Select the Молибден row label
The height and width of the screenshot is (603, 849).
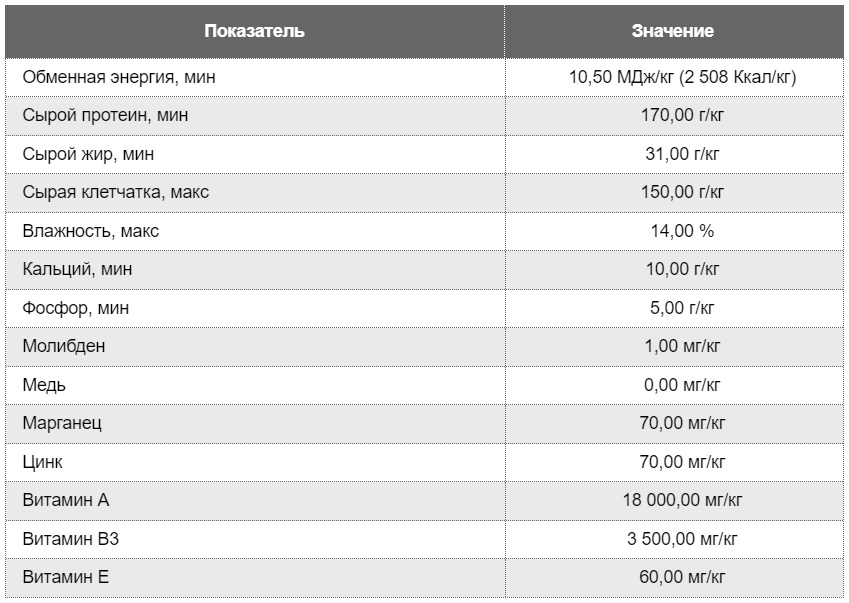[64, 346]
